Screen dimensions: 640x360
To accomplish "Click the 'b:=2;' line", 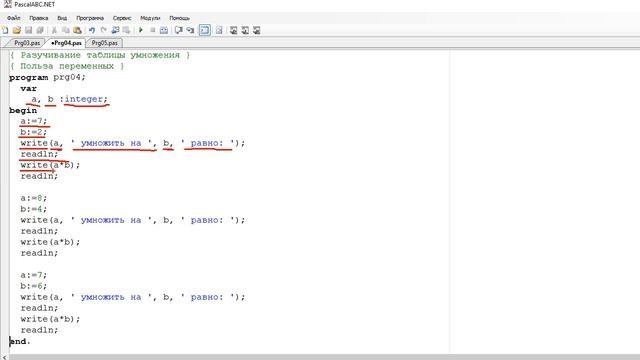I will (34, 132).
